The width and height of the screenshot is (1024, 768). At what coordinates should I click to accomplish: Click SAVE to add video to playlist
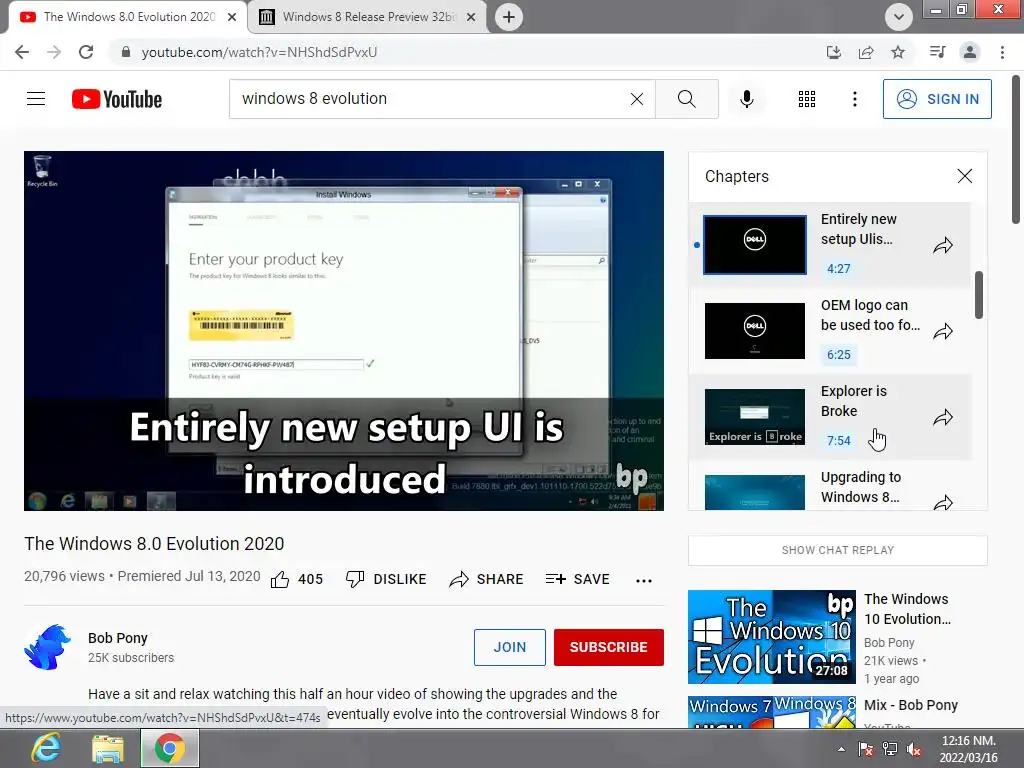point(577,579)
